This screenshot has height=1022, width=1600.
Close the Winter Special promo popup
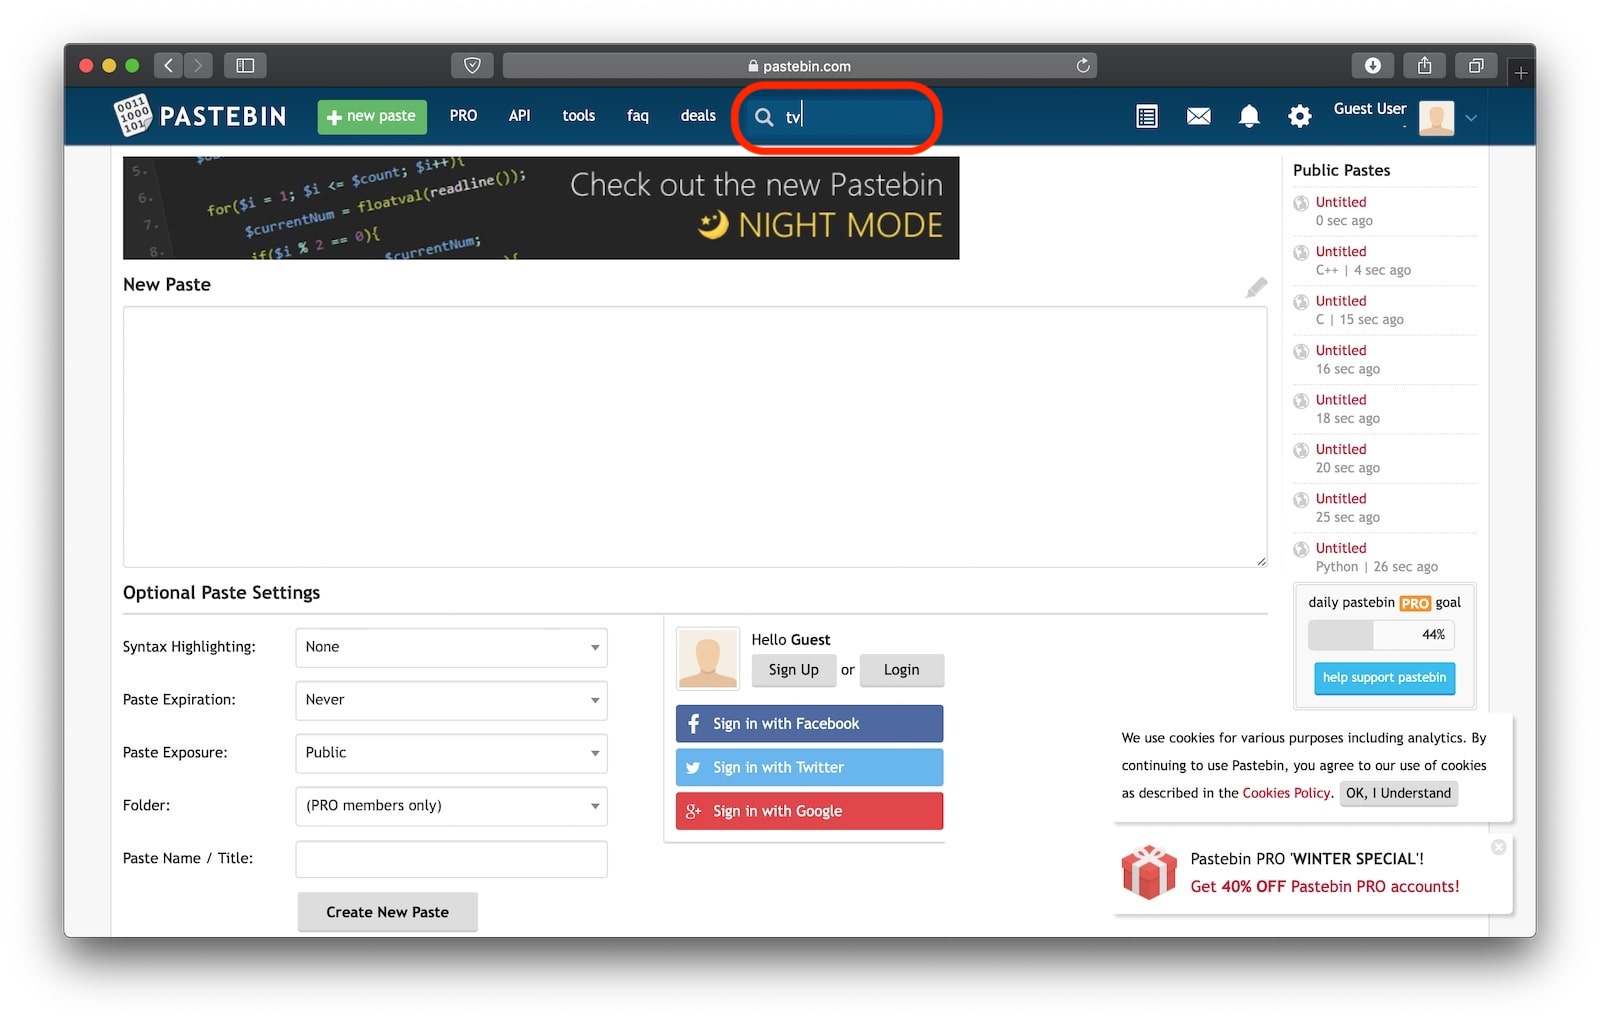1498,847
